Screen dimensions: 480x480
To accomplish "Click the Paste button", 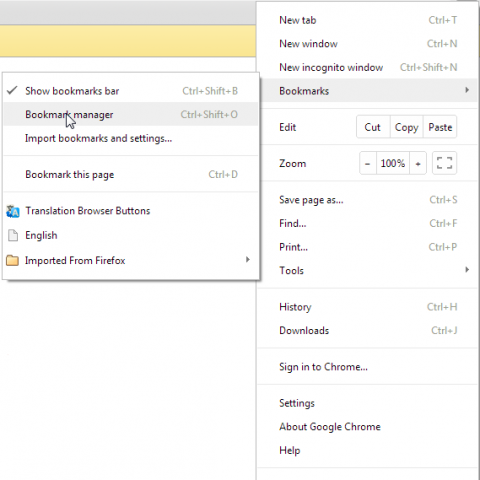I will [440, 127].
